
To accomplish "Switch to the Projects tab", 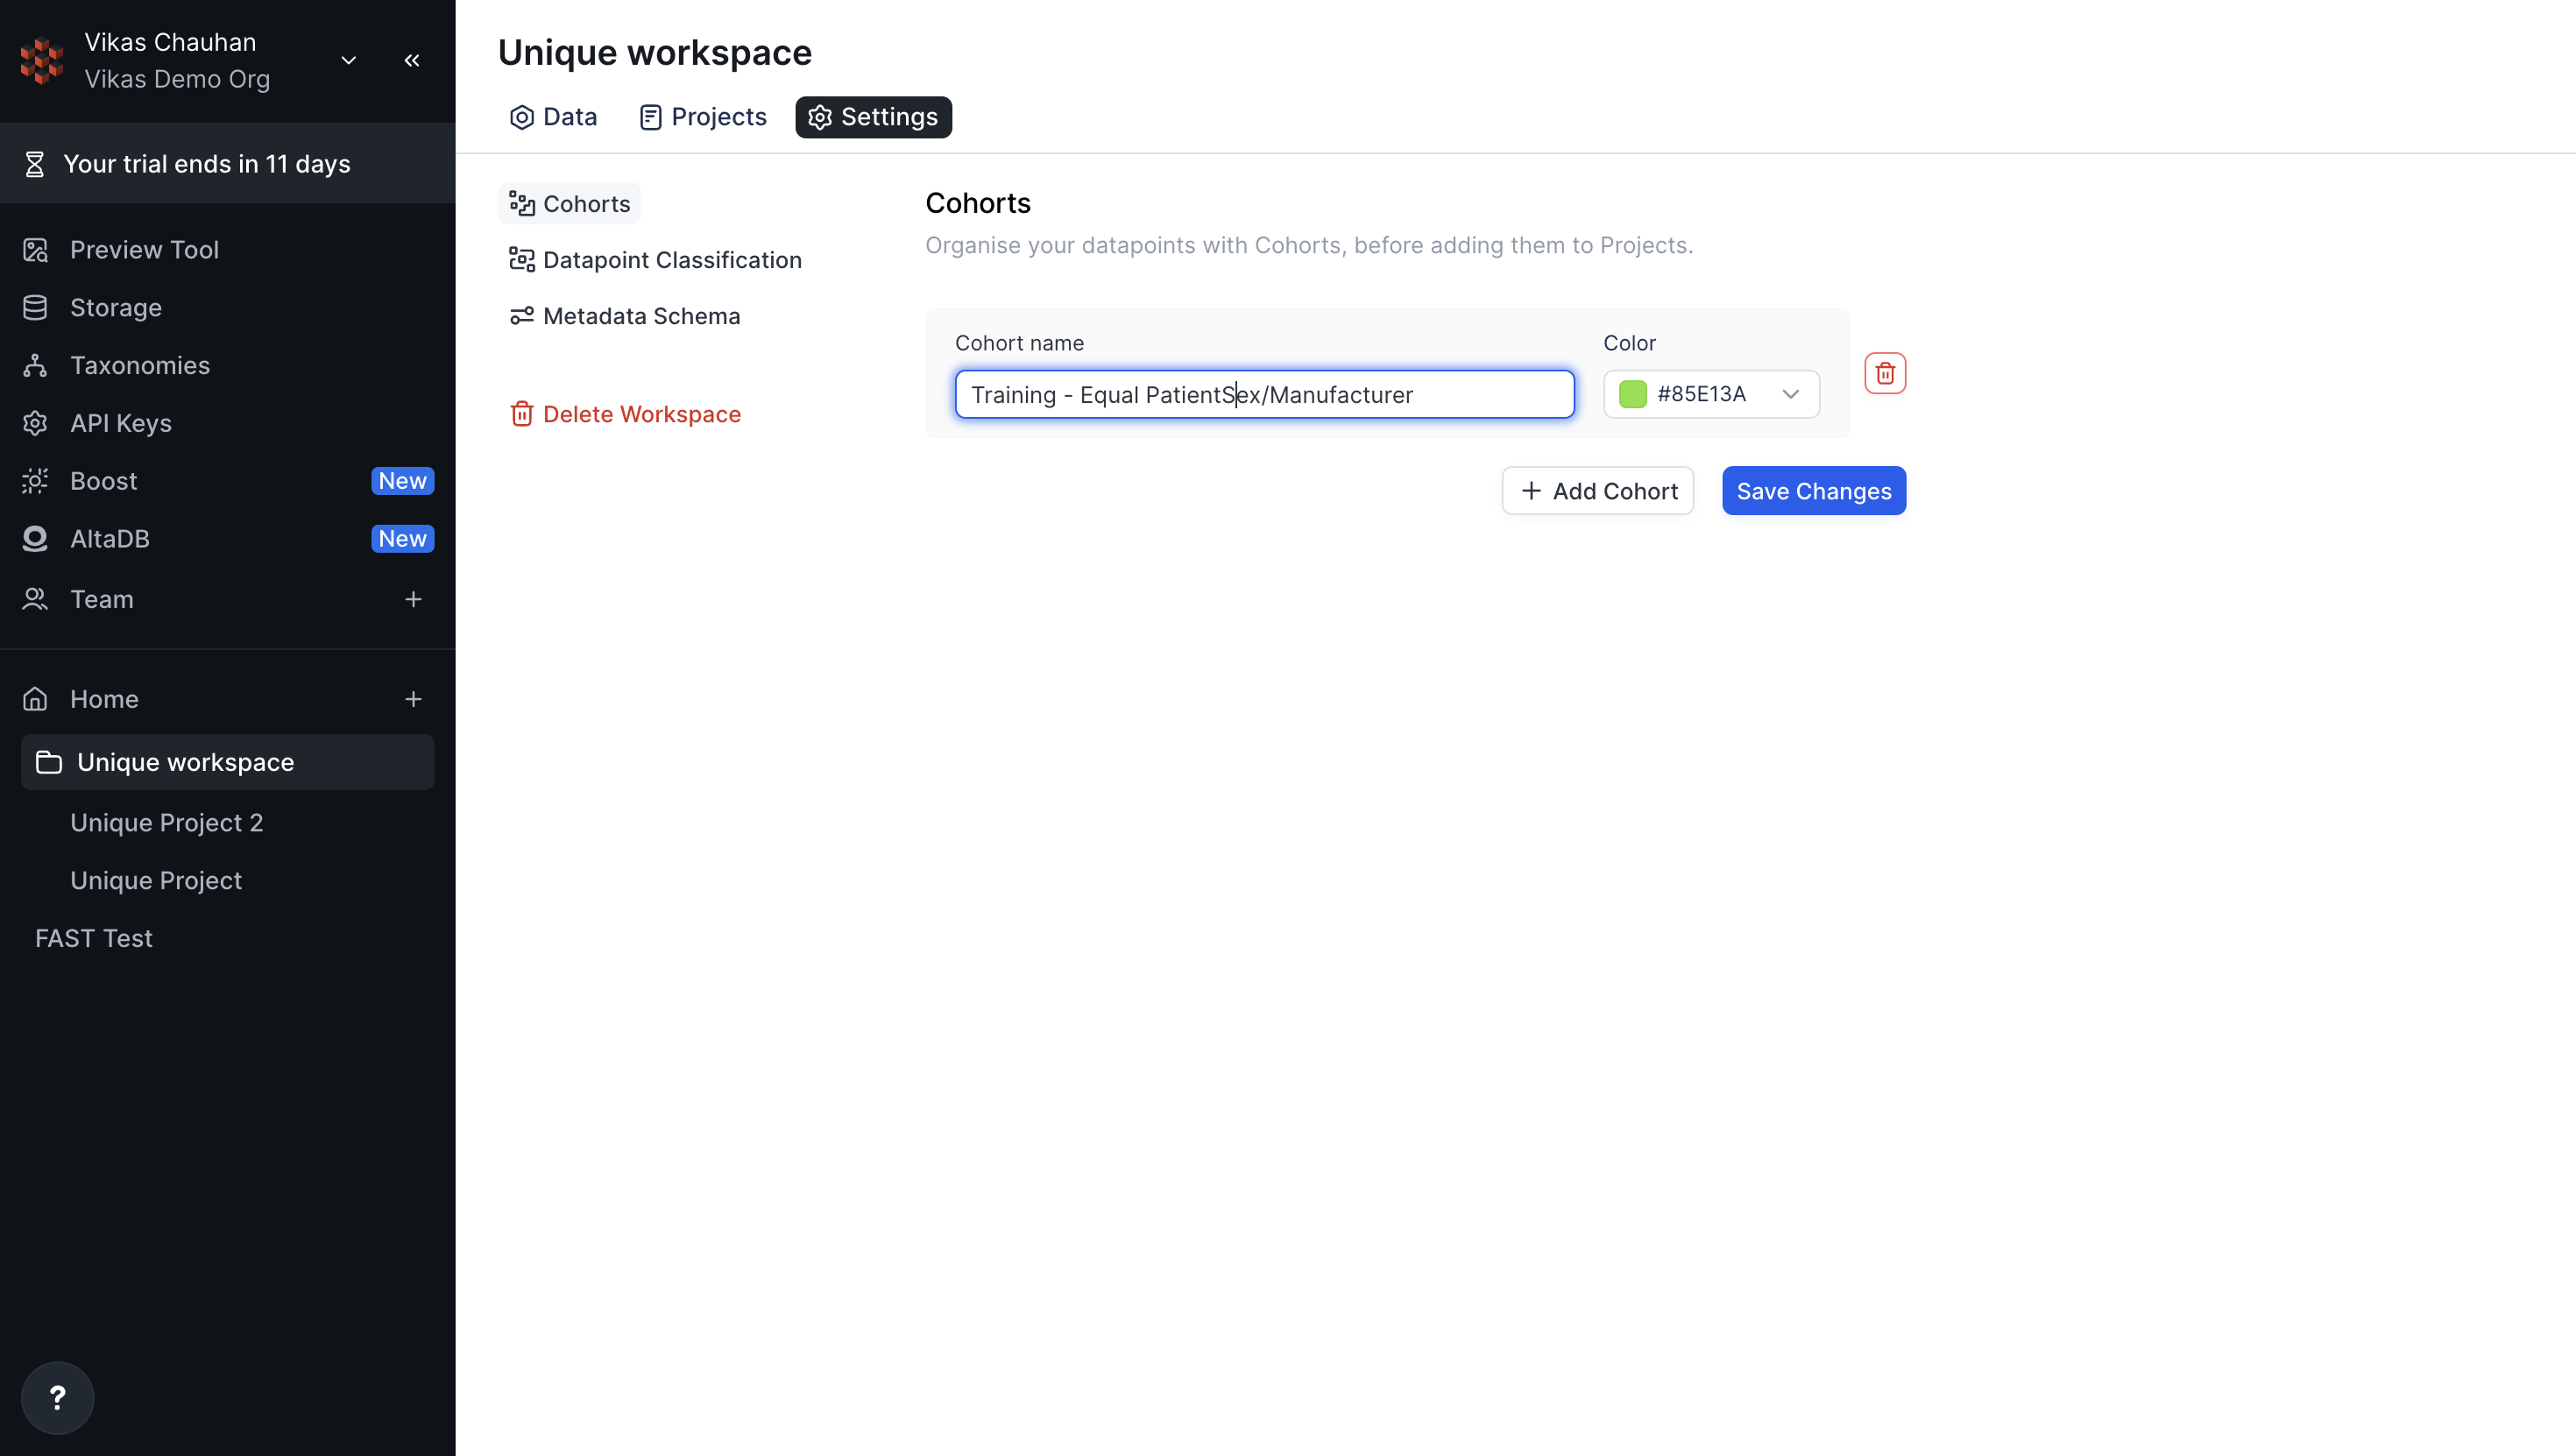I will 703,117.
